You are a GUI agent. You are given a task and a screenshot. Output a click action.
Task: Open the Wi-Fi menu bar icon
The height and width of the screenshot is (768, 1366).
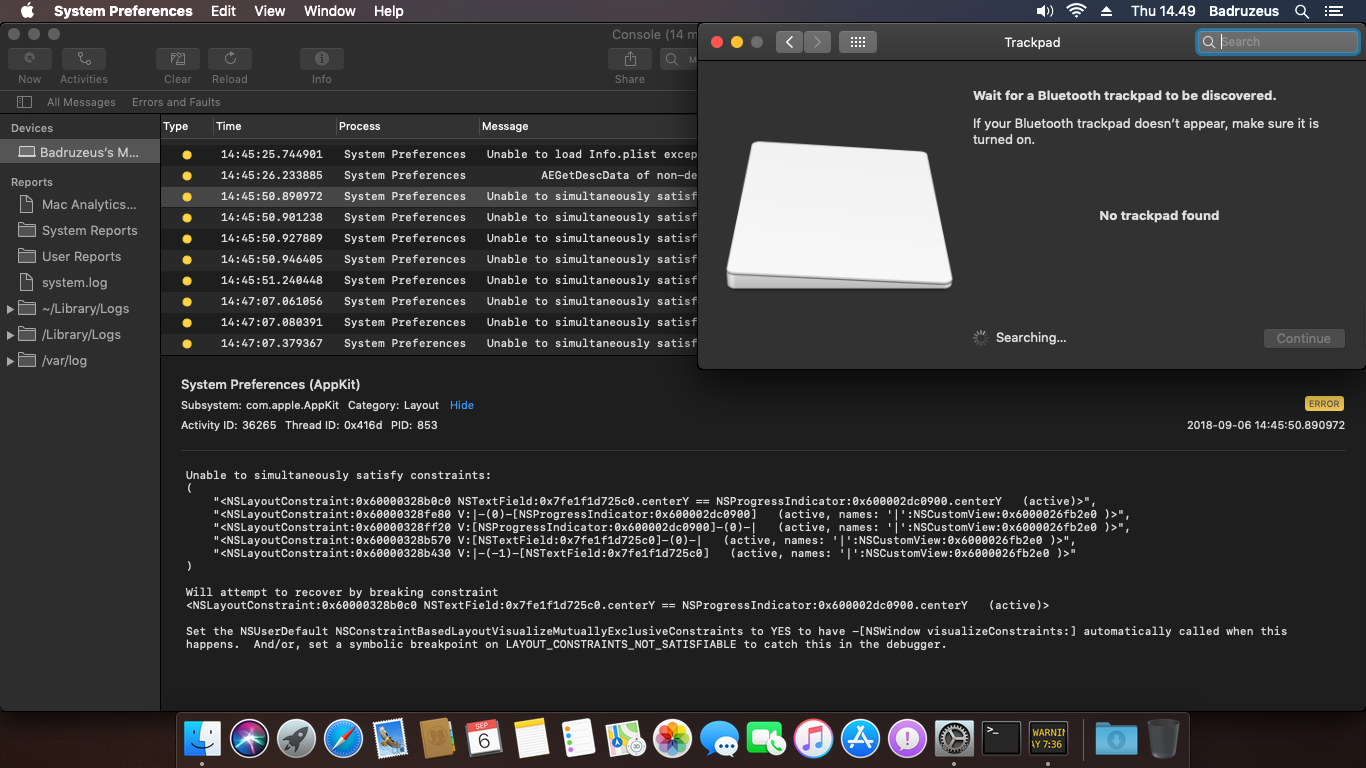point(1076,11)
